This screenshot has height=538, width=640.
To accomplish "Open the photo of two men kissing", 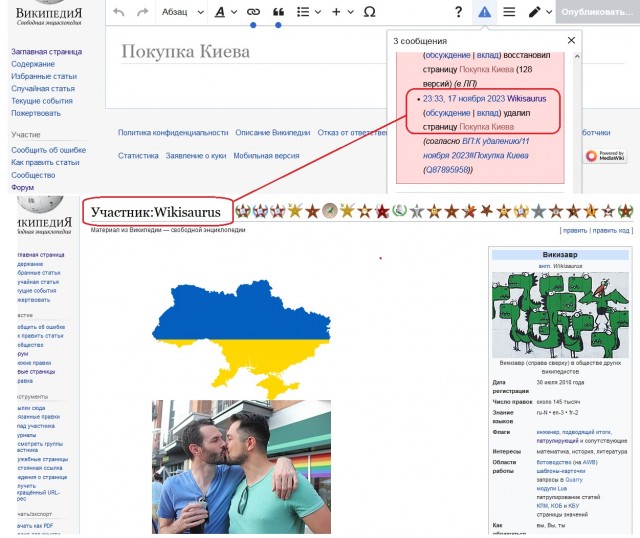I will coord(241,467).
